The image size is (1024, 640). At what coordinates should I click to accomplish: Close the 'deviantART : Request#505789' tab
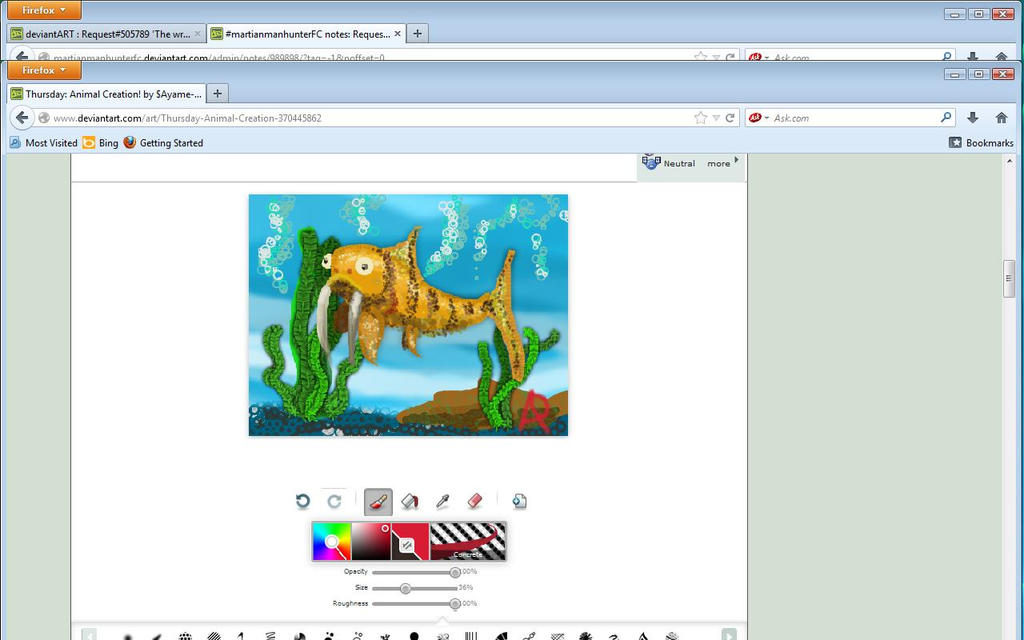198,33
